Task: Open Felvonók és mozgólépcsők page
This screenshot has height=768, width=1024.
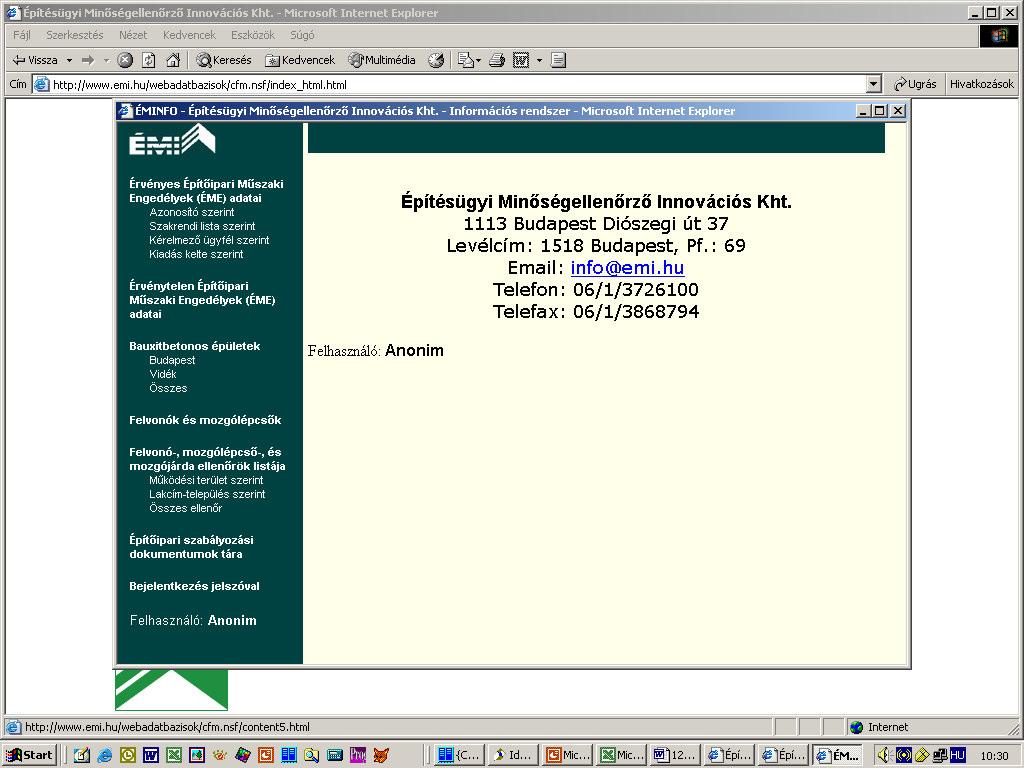Action: [205, 420]
